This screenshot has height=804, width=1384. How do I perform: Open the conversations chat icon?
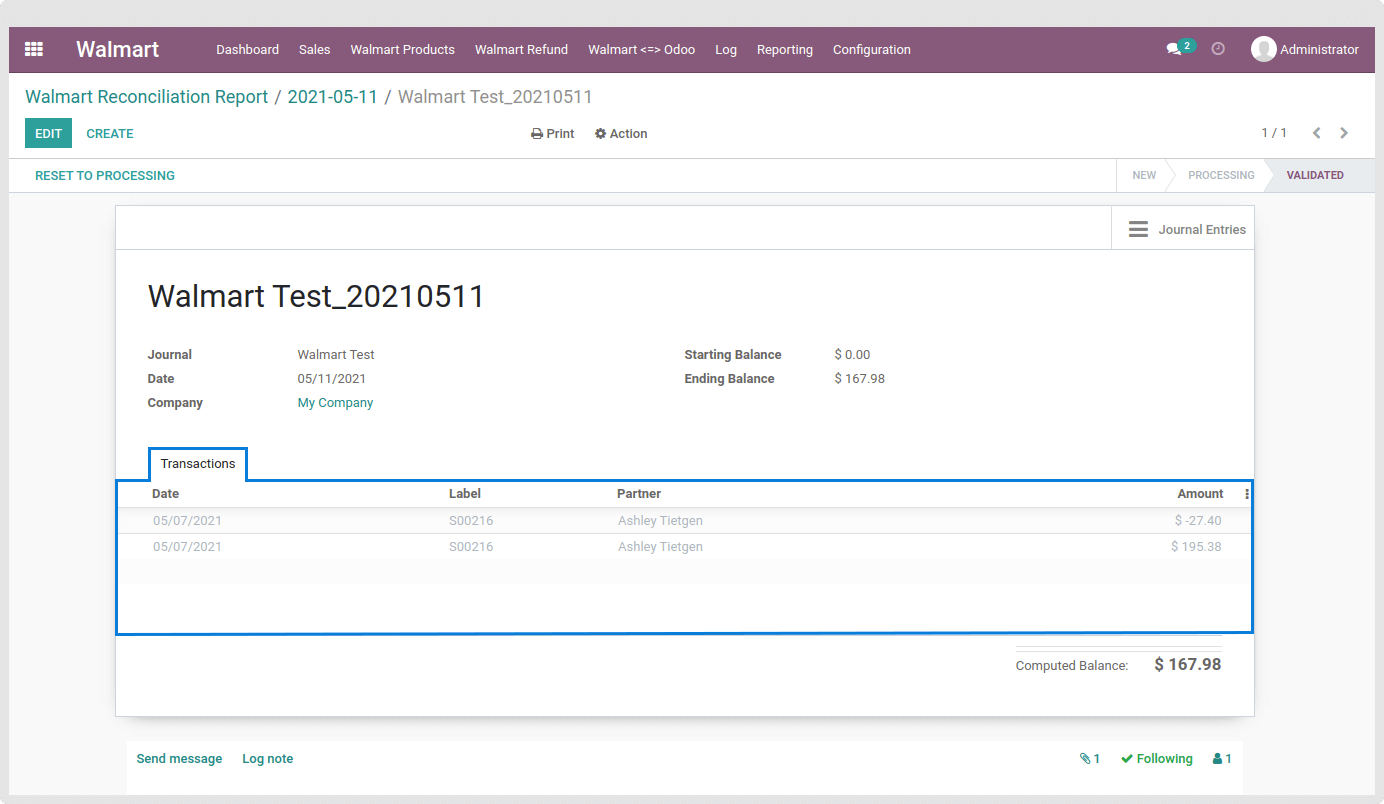[x=1174, y=49]
